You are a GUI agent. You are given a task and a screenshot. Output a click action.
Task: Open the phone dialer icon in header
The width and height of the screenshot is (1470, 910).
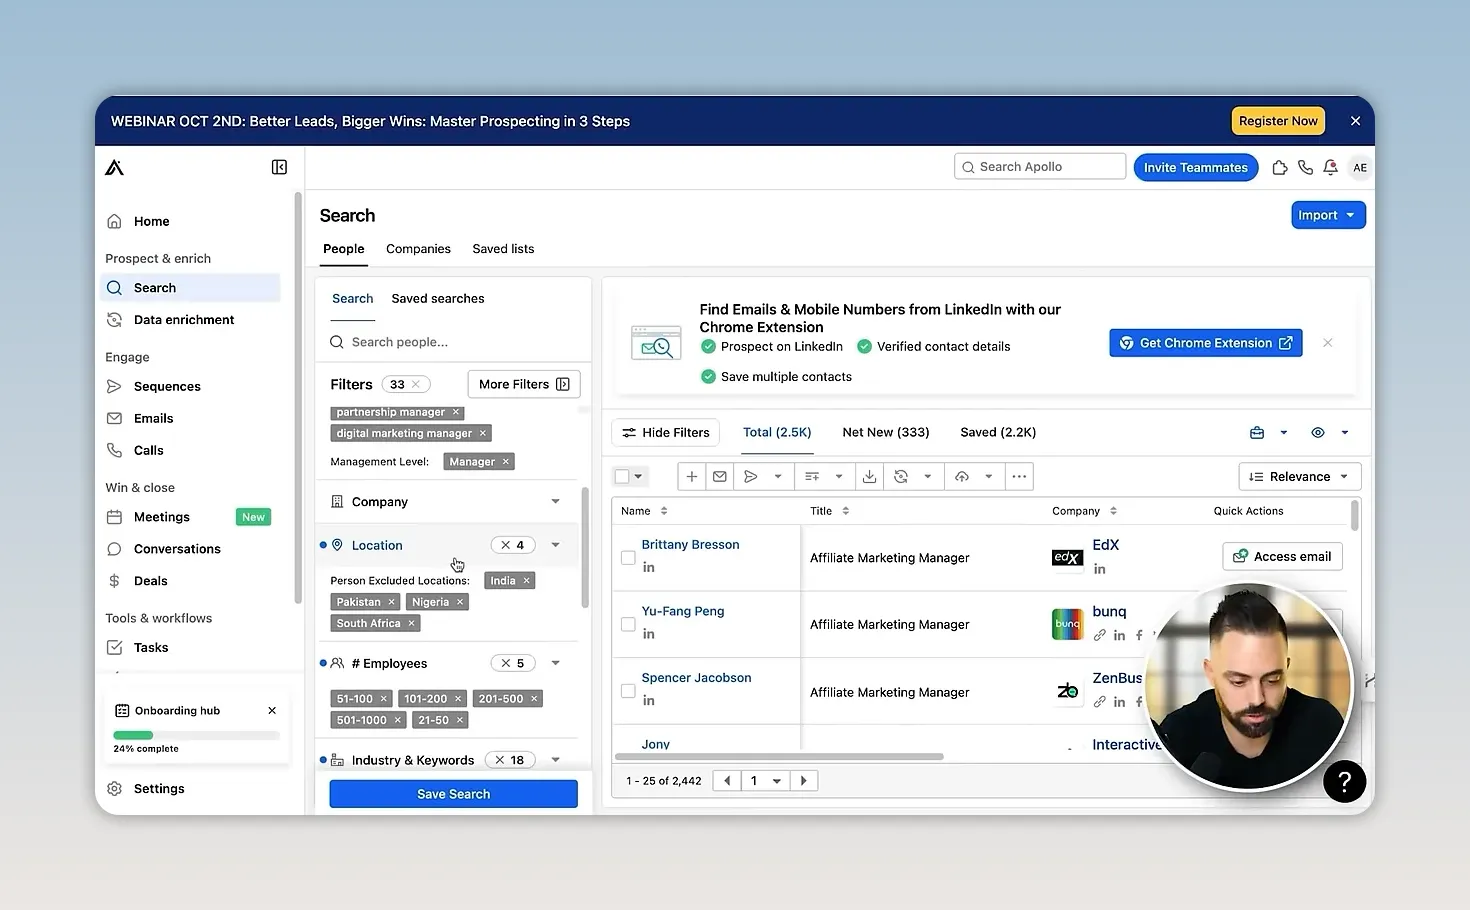[1305, 168]
